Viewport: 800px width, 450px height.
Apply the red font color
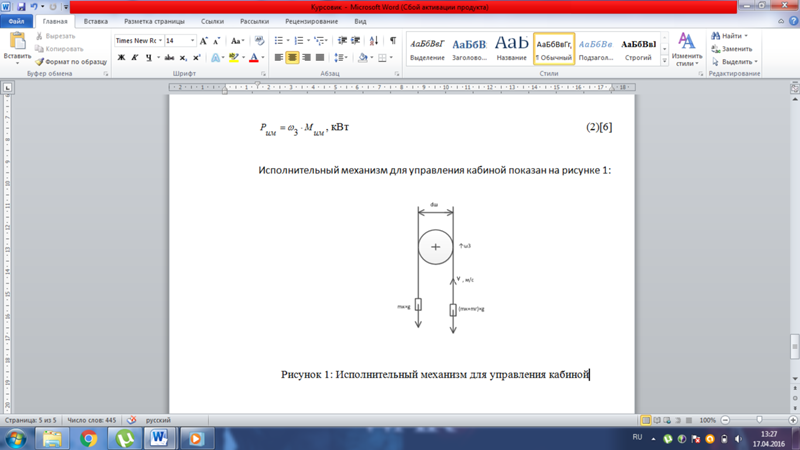point(254,58)
